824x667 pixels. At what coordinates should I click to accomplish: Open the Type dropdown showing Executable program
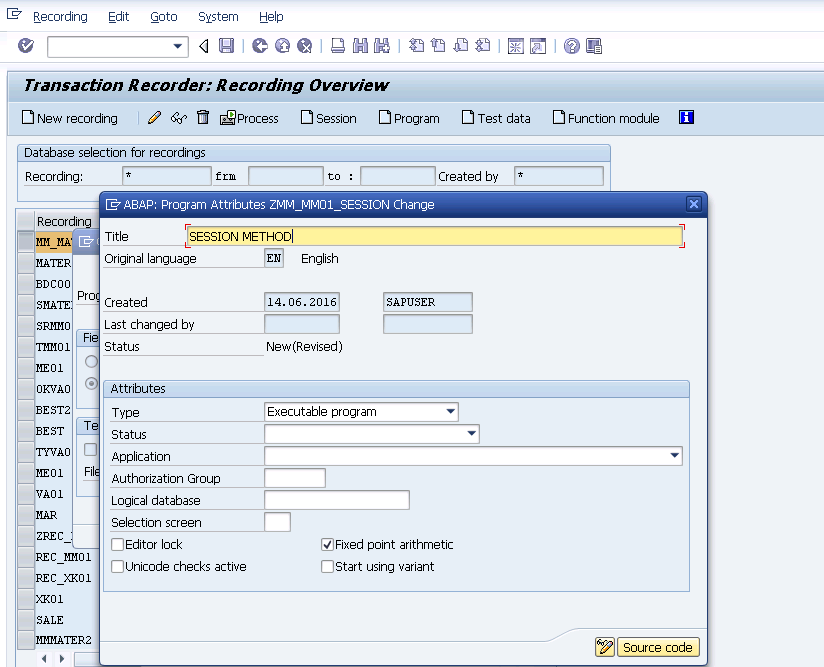pos(450,411)
